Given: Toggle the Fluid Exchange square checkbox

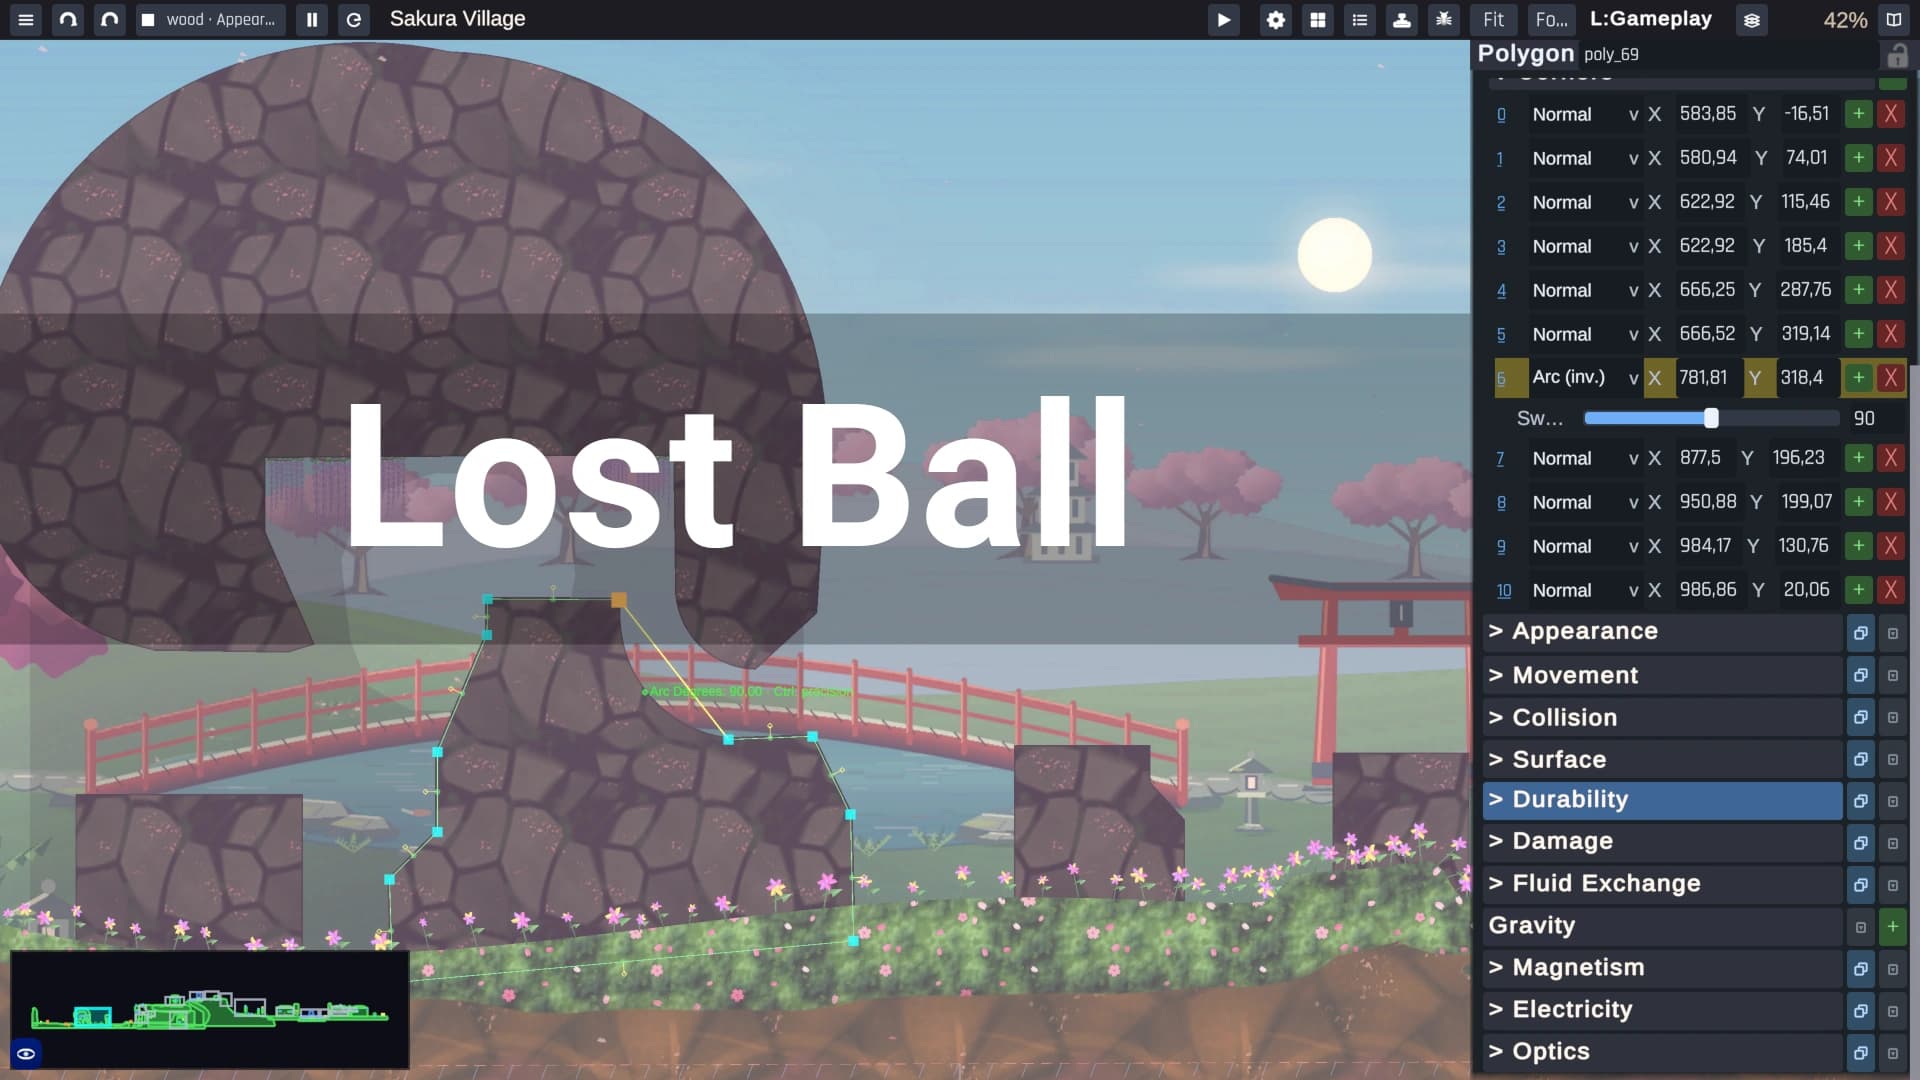Looking at the screenshot, I should pos(1892,886).
